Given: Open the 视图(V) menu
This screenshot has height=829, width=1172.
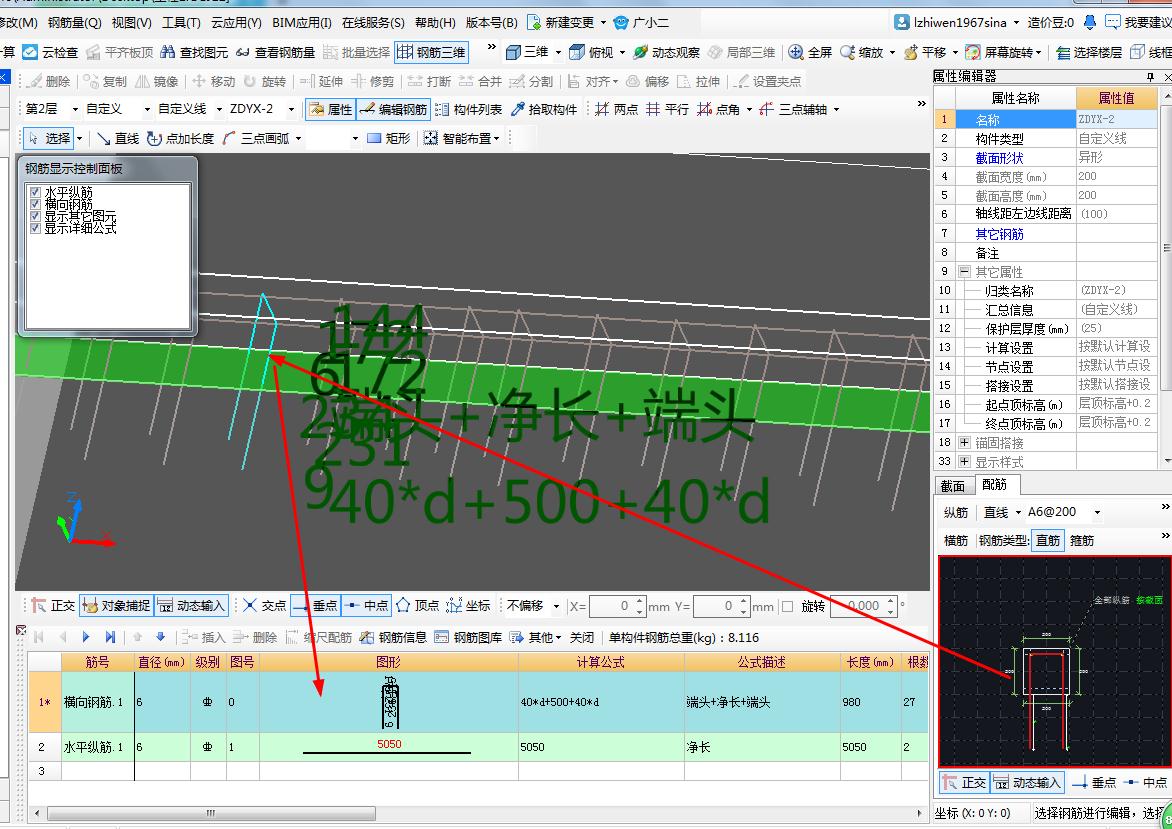Looking at the screenshot, I should point(132,22).
